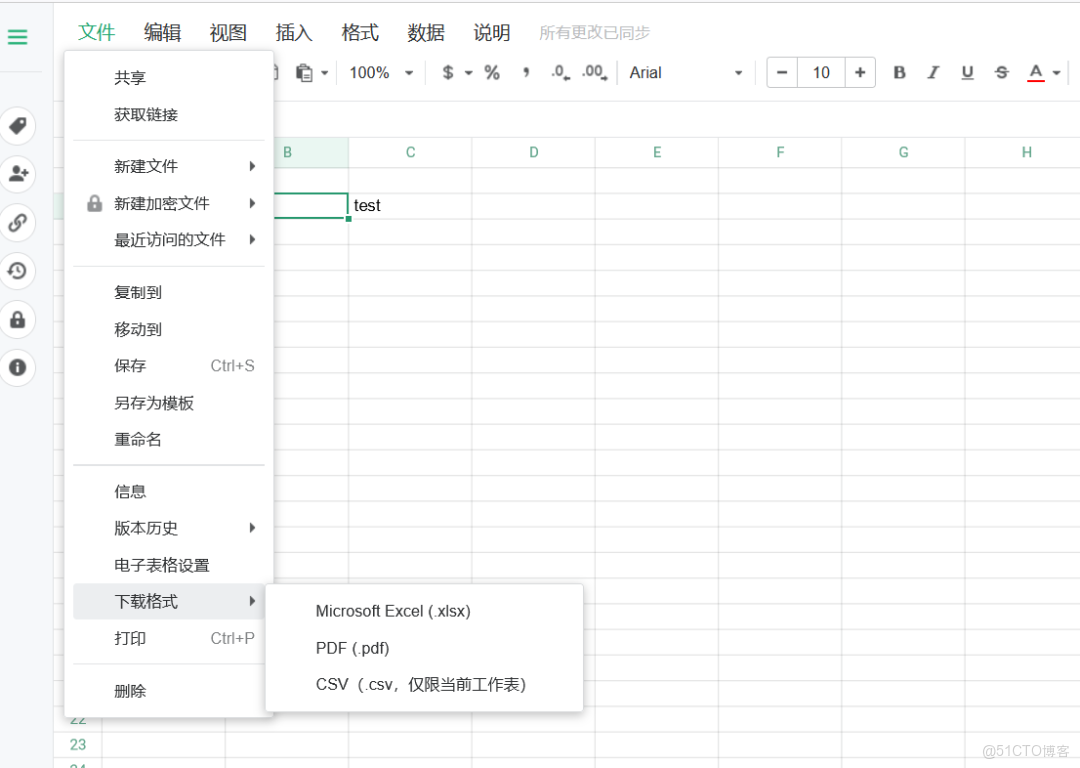Open the 100% zoom dropdown
1080x768 pixels.
click(x=380, y=72)
